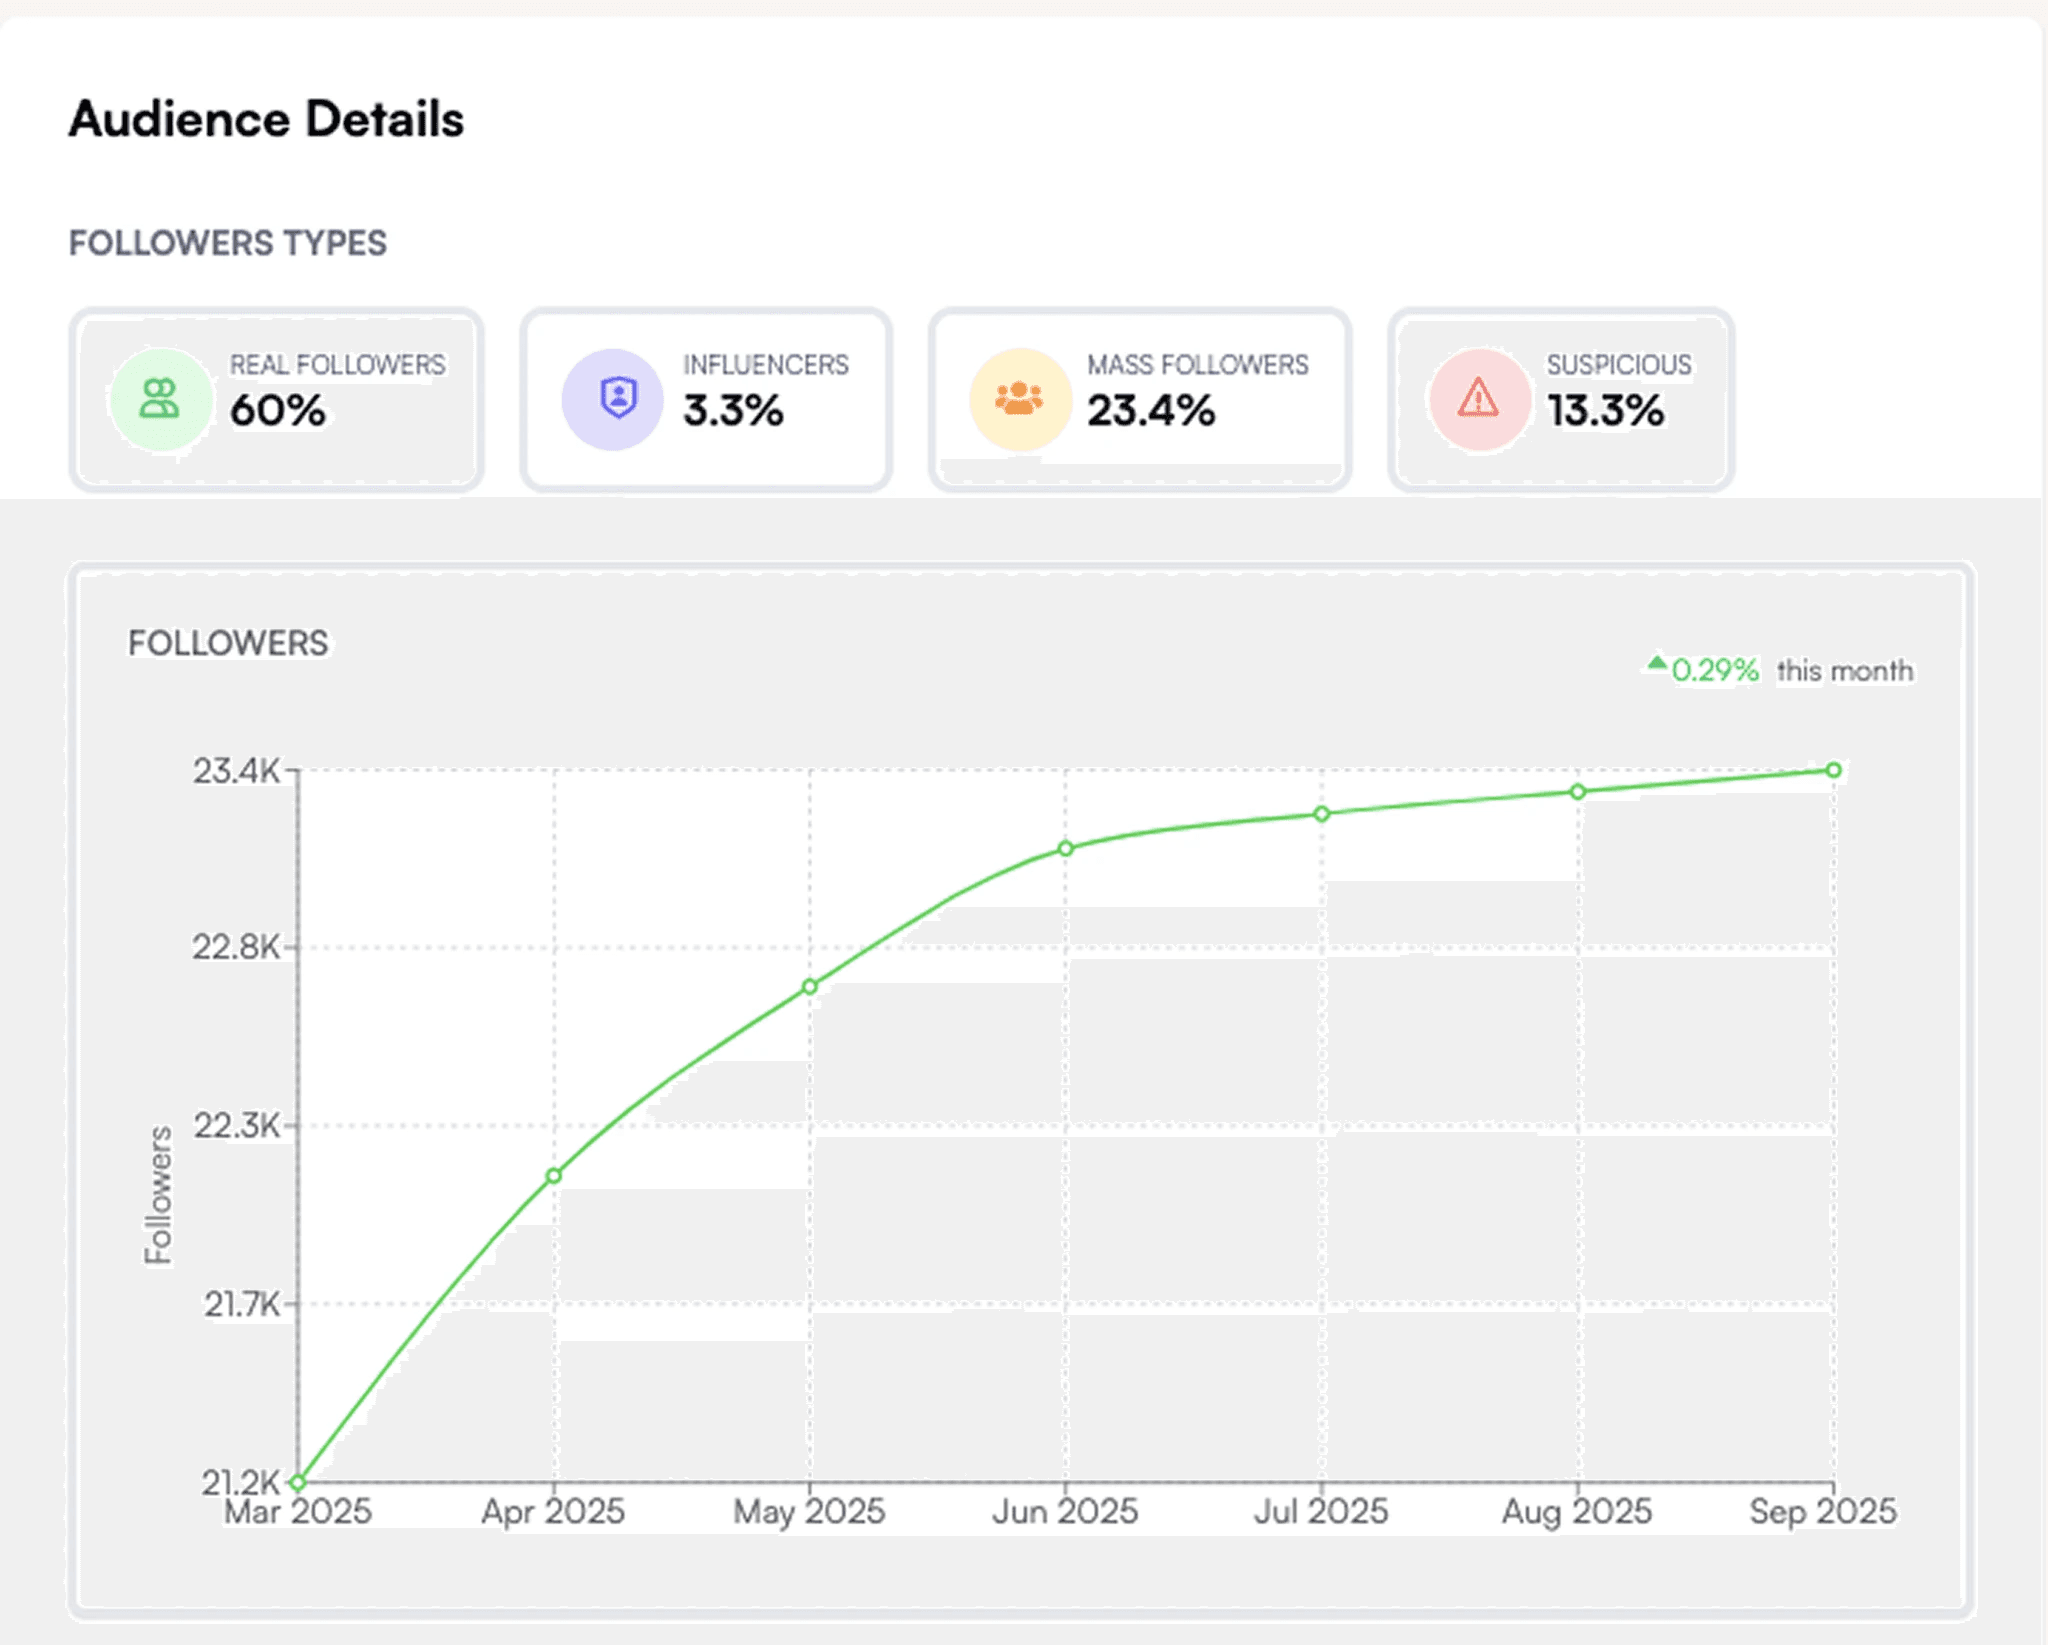Click the Jun 2025 x-axis label
The height and width of the screenshot is (1645, 2048).
(x=1065, y=1511)
